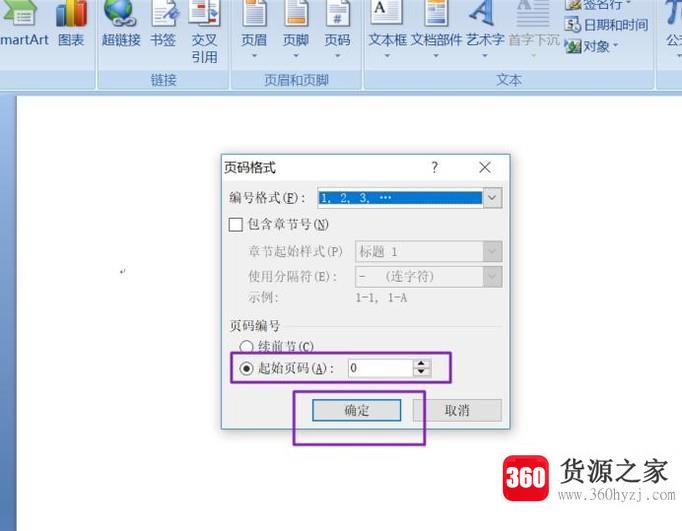Insert an object (对象)
Image resolution: width=682 pixels, height=531 pixels.
pos(592,46)
